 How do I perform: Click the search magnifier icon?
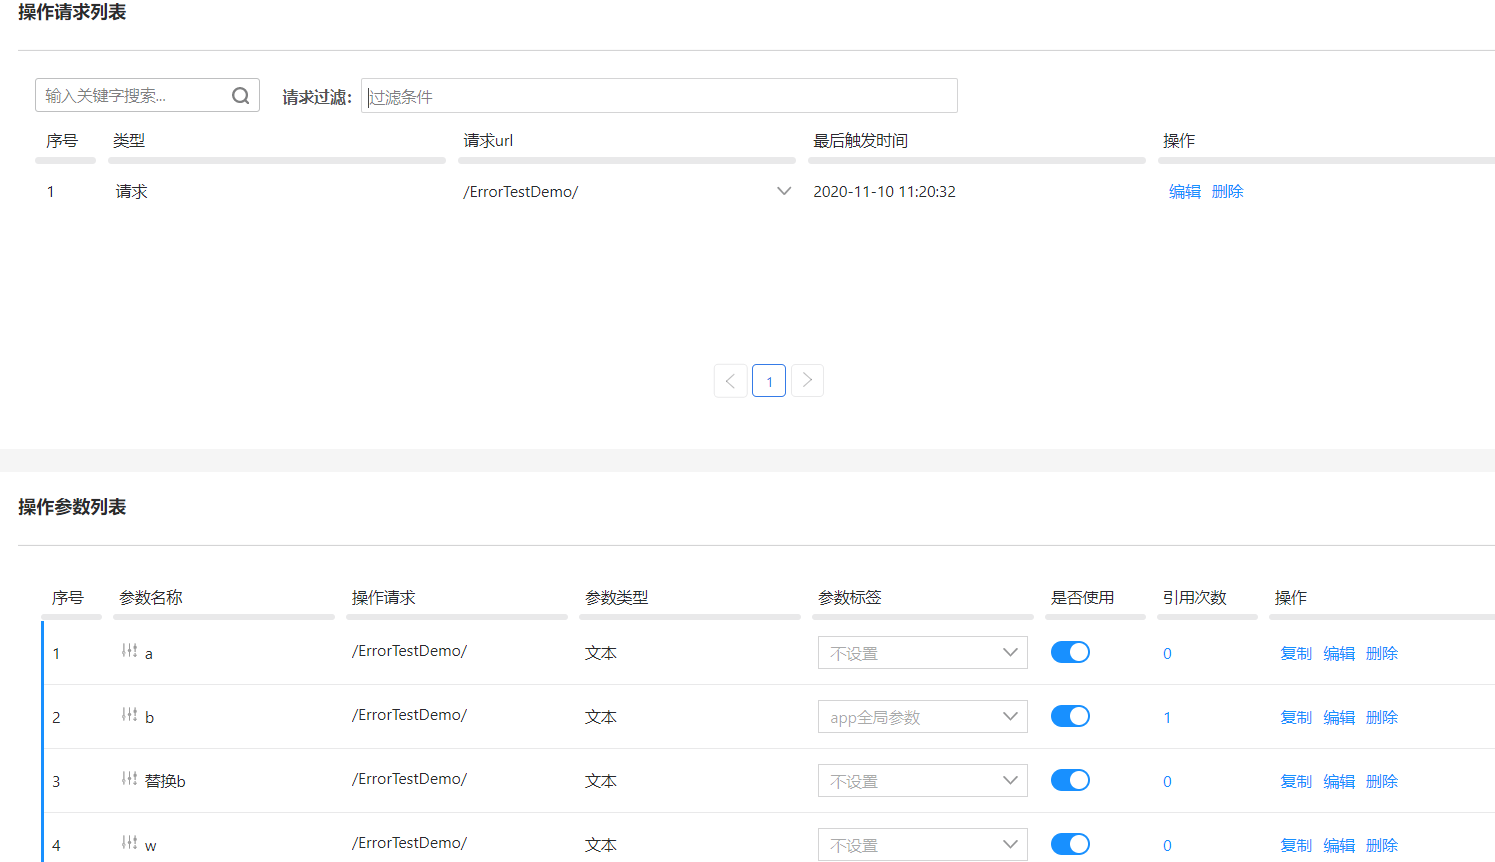click(x=240, y=96)
